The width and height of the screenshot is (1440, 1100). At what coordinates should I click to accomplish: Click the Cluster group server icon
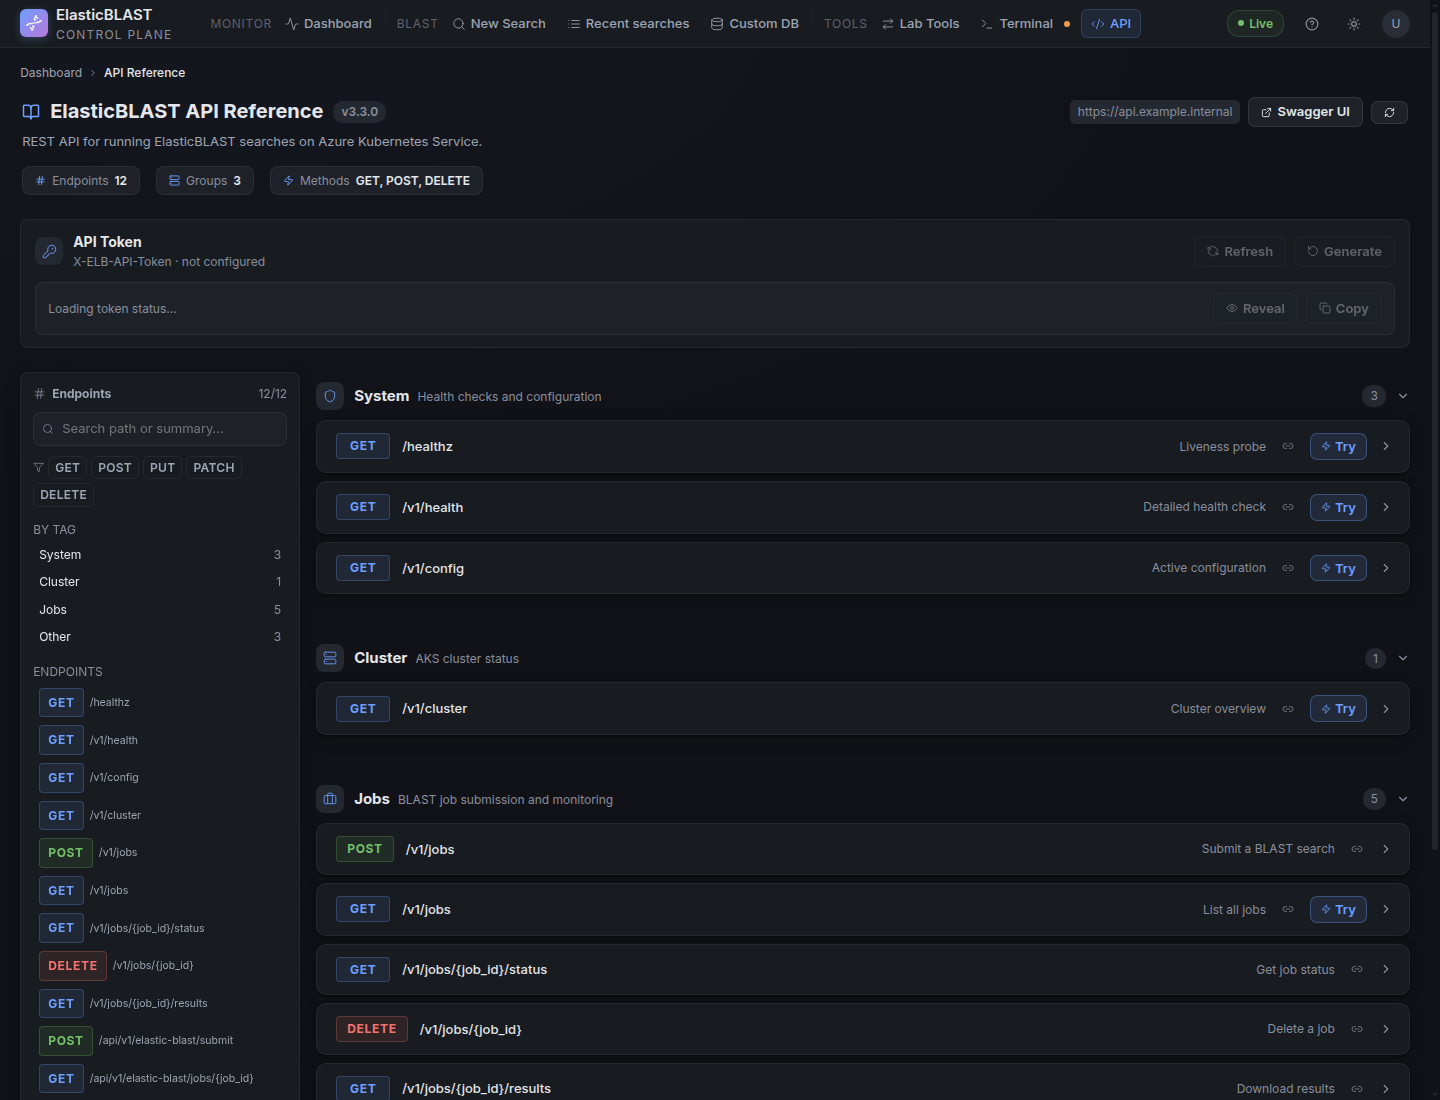tap(330, 658)
